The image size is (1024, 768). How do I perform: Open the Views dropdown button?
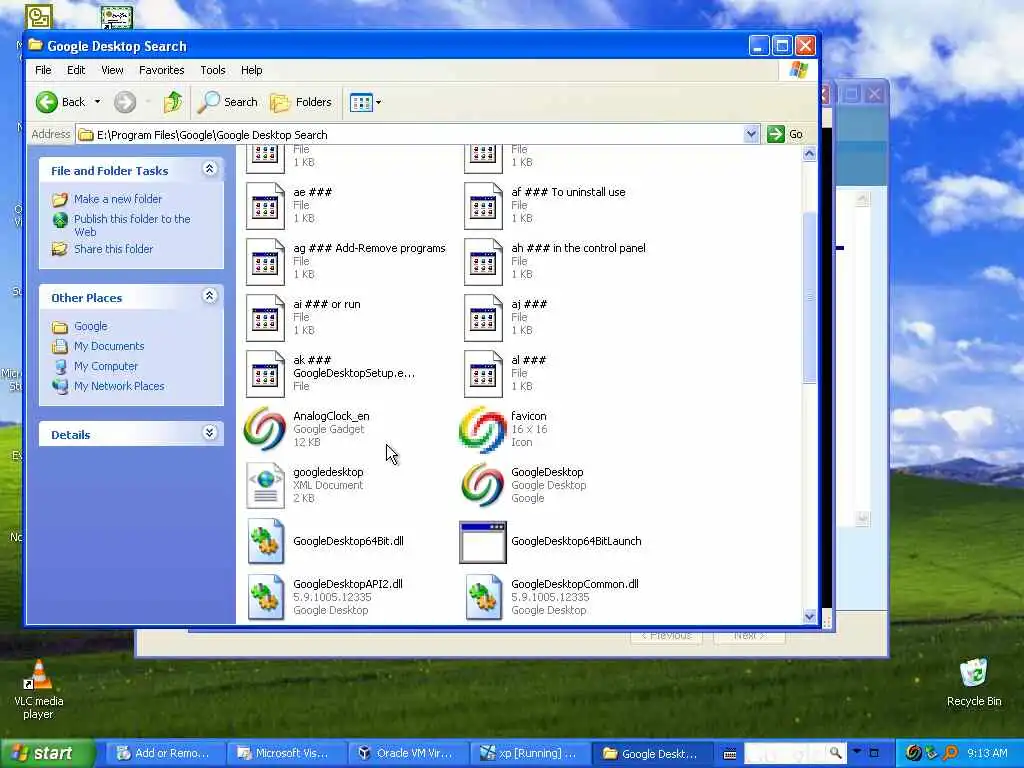click(x=365, y=102)
